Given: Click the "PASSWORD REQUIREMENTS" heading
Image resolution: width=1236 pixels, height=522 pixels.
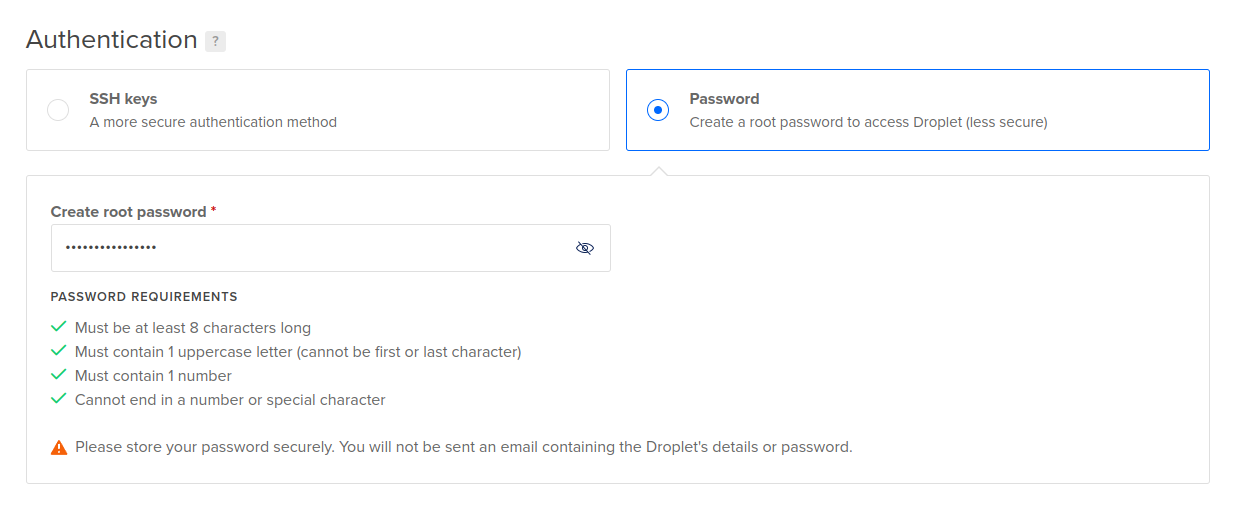Looking at the screenshot, I should pyautogui.click(x=144, y=297).
